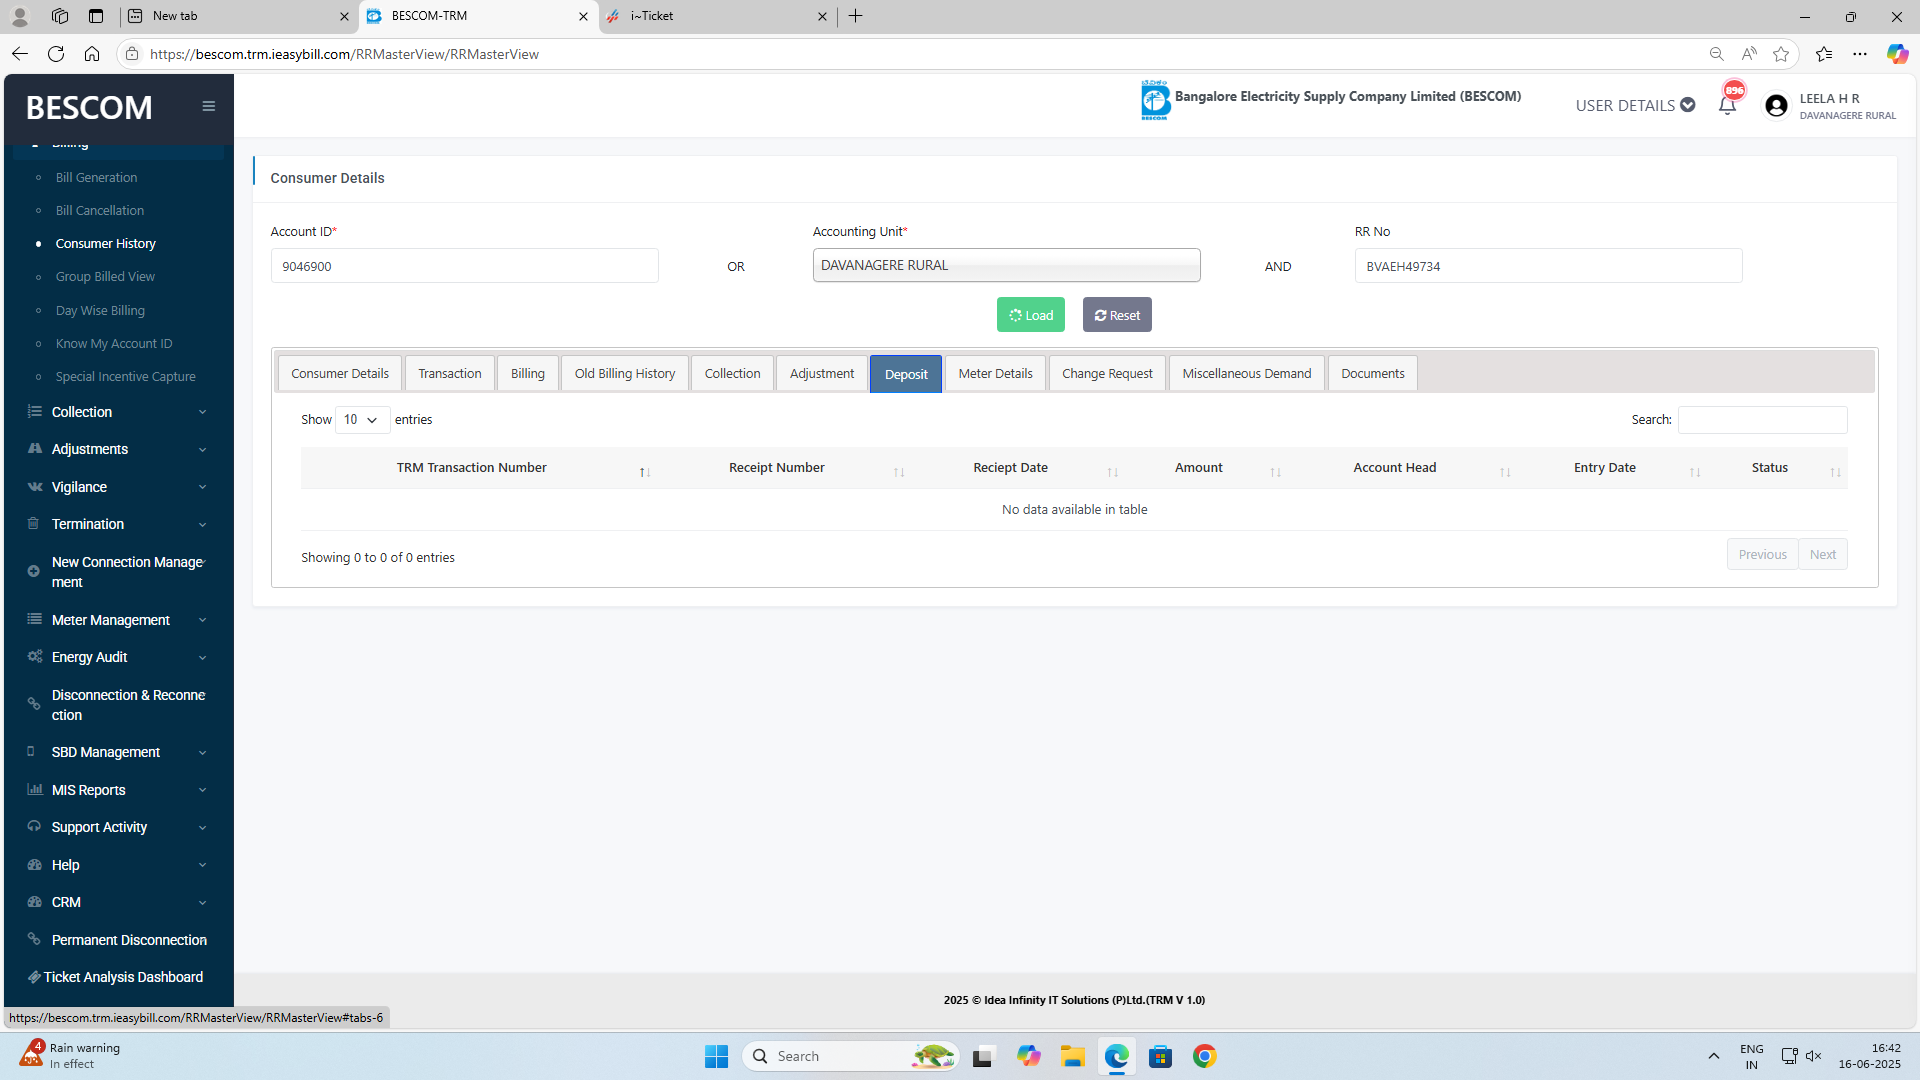Switch to the Transaction tab
Screen dimensions: 1920x1080
pos(450,373)
